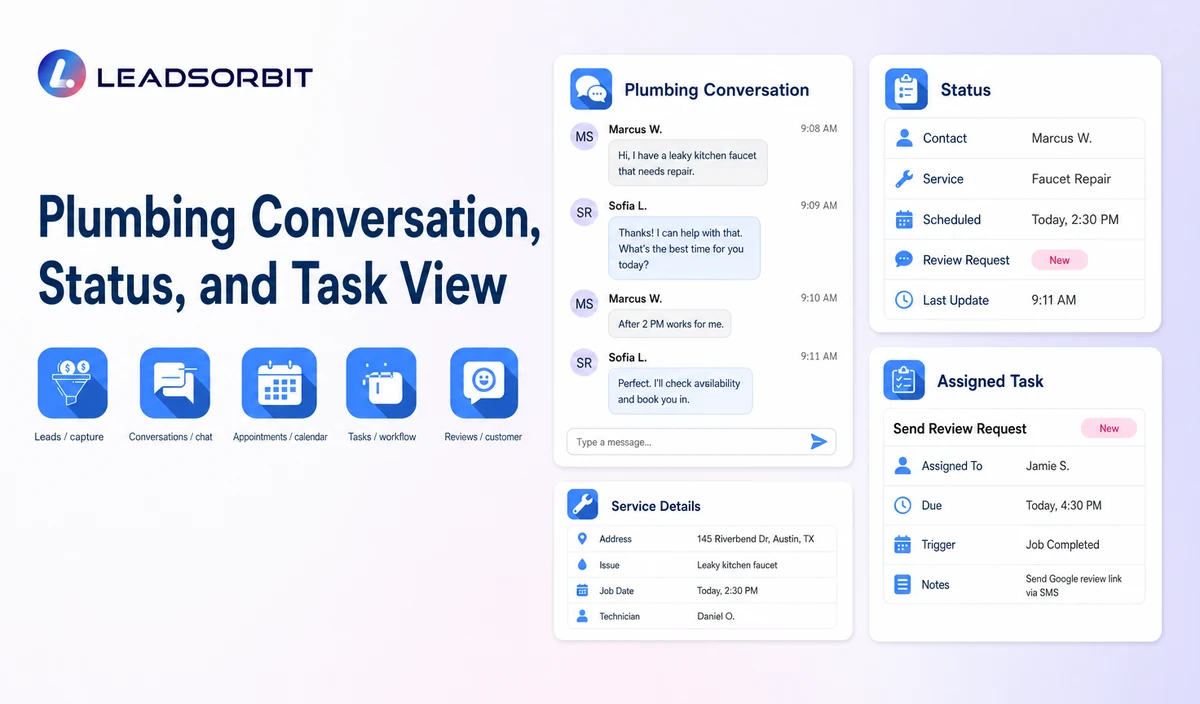1200x704 pixels.
Task: Click the '9:10 AM' message timestamp
Action: click(819, 298)
